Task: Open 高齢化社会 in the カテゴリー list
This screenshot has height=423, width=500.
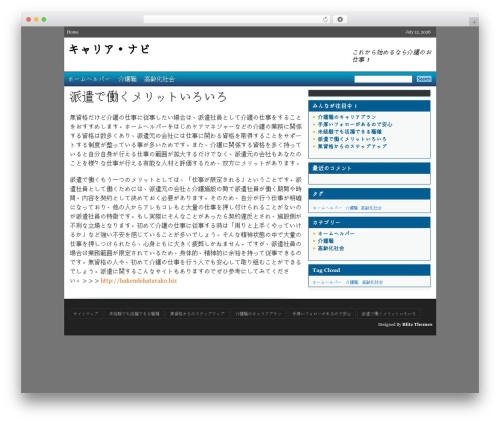Action: click(331, 248)
